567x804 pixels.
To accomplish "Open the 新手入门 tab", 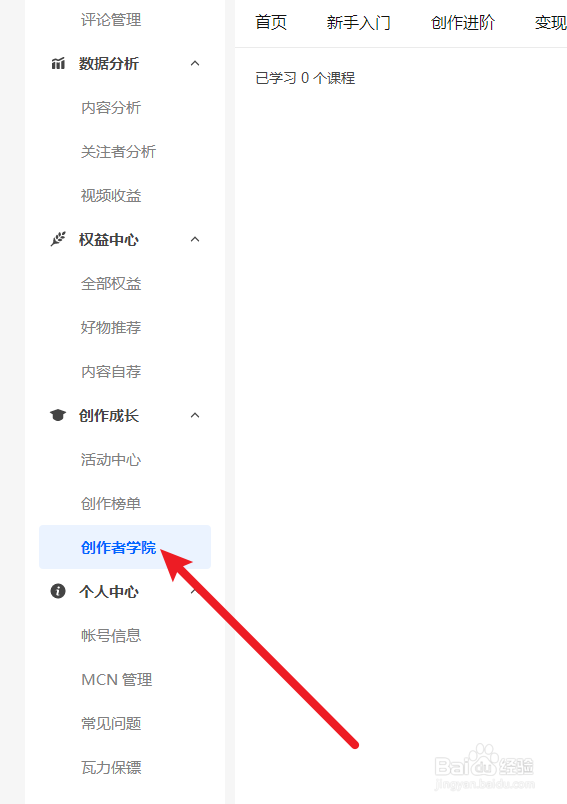I will click(358, 23).
